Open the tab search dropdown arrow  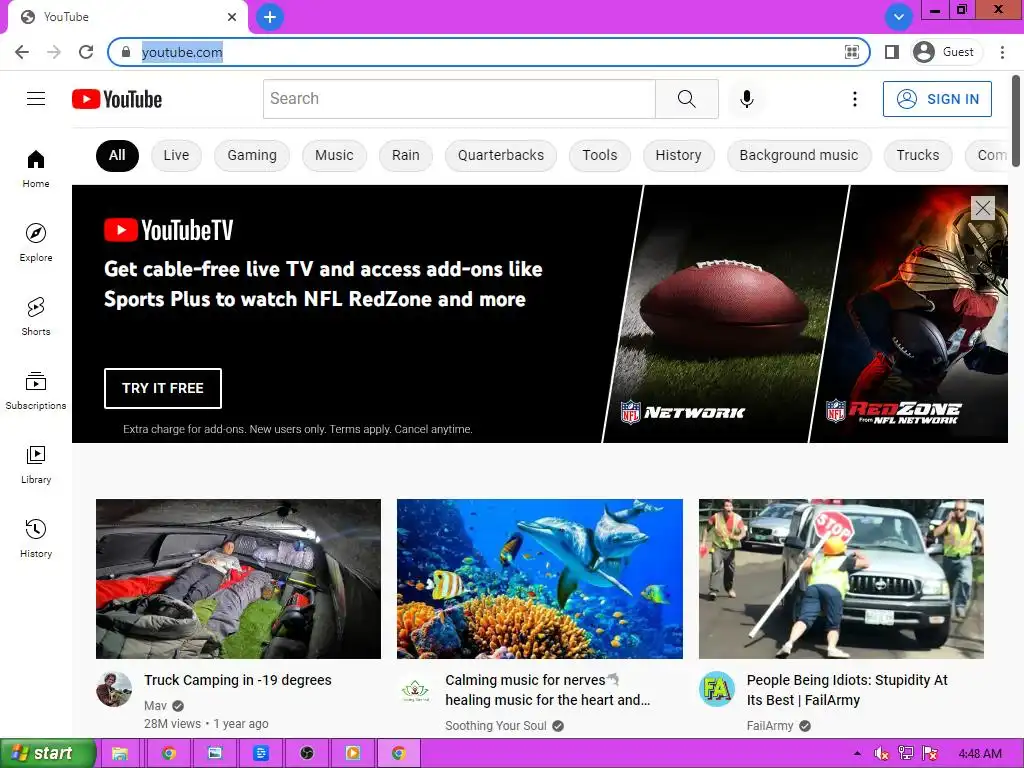click(x=899, y=17)
